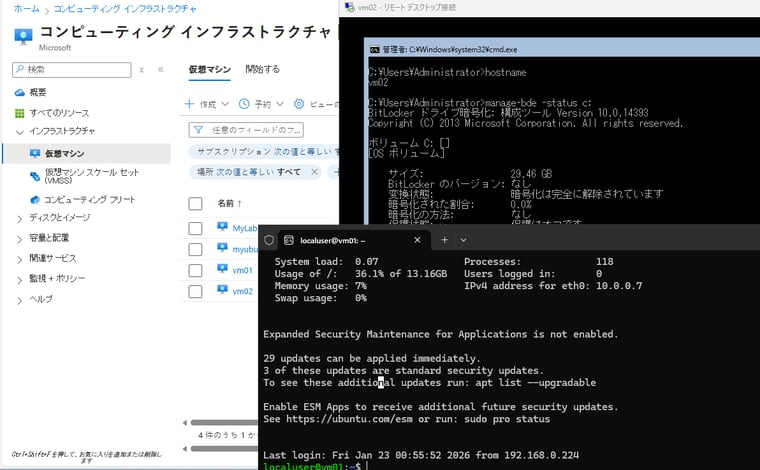Open the 作成 dropdown chevron
760x470 pixels.
click(x=225, y=104)
